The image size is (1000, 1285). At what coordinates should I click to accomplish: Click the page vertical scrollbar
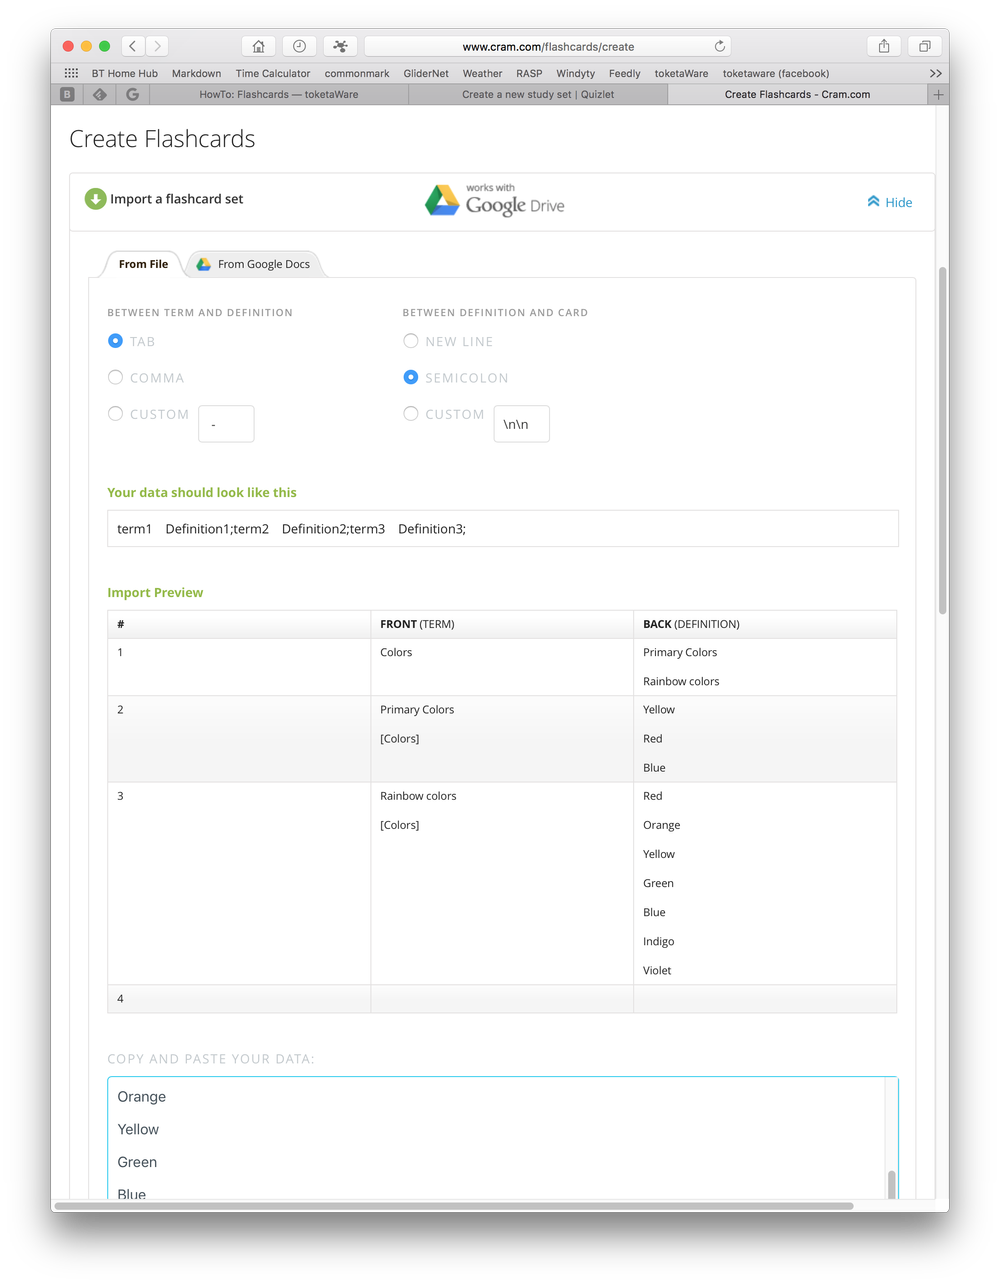click(x=942, y=440)
